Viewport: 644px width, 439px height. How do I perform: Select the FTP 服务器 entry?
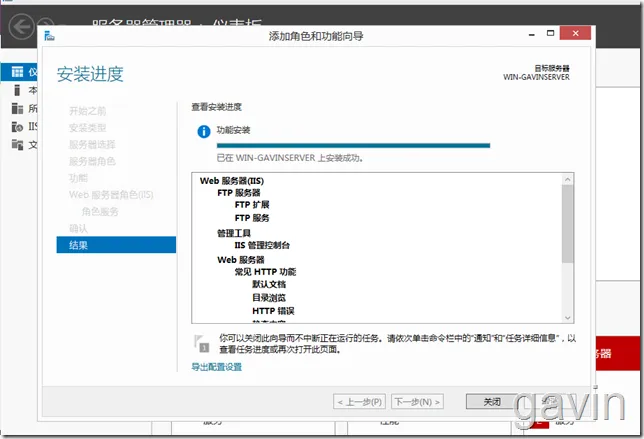click(239, 193)
